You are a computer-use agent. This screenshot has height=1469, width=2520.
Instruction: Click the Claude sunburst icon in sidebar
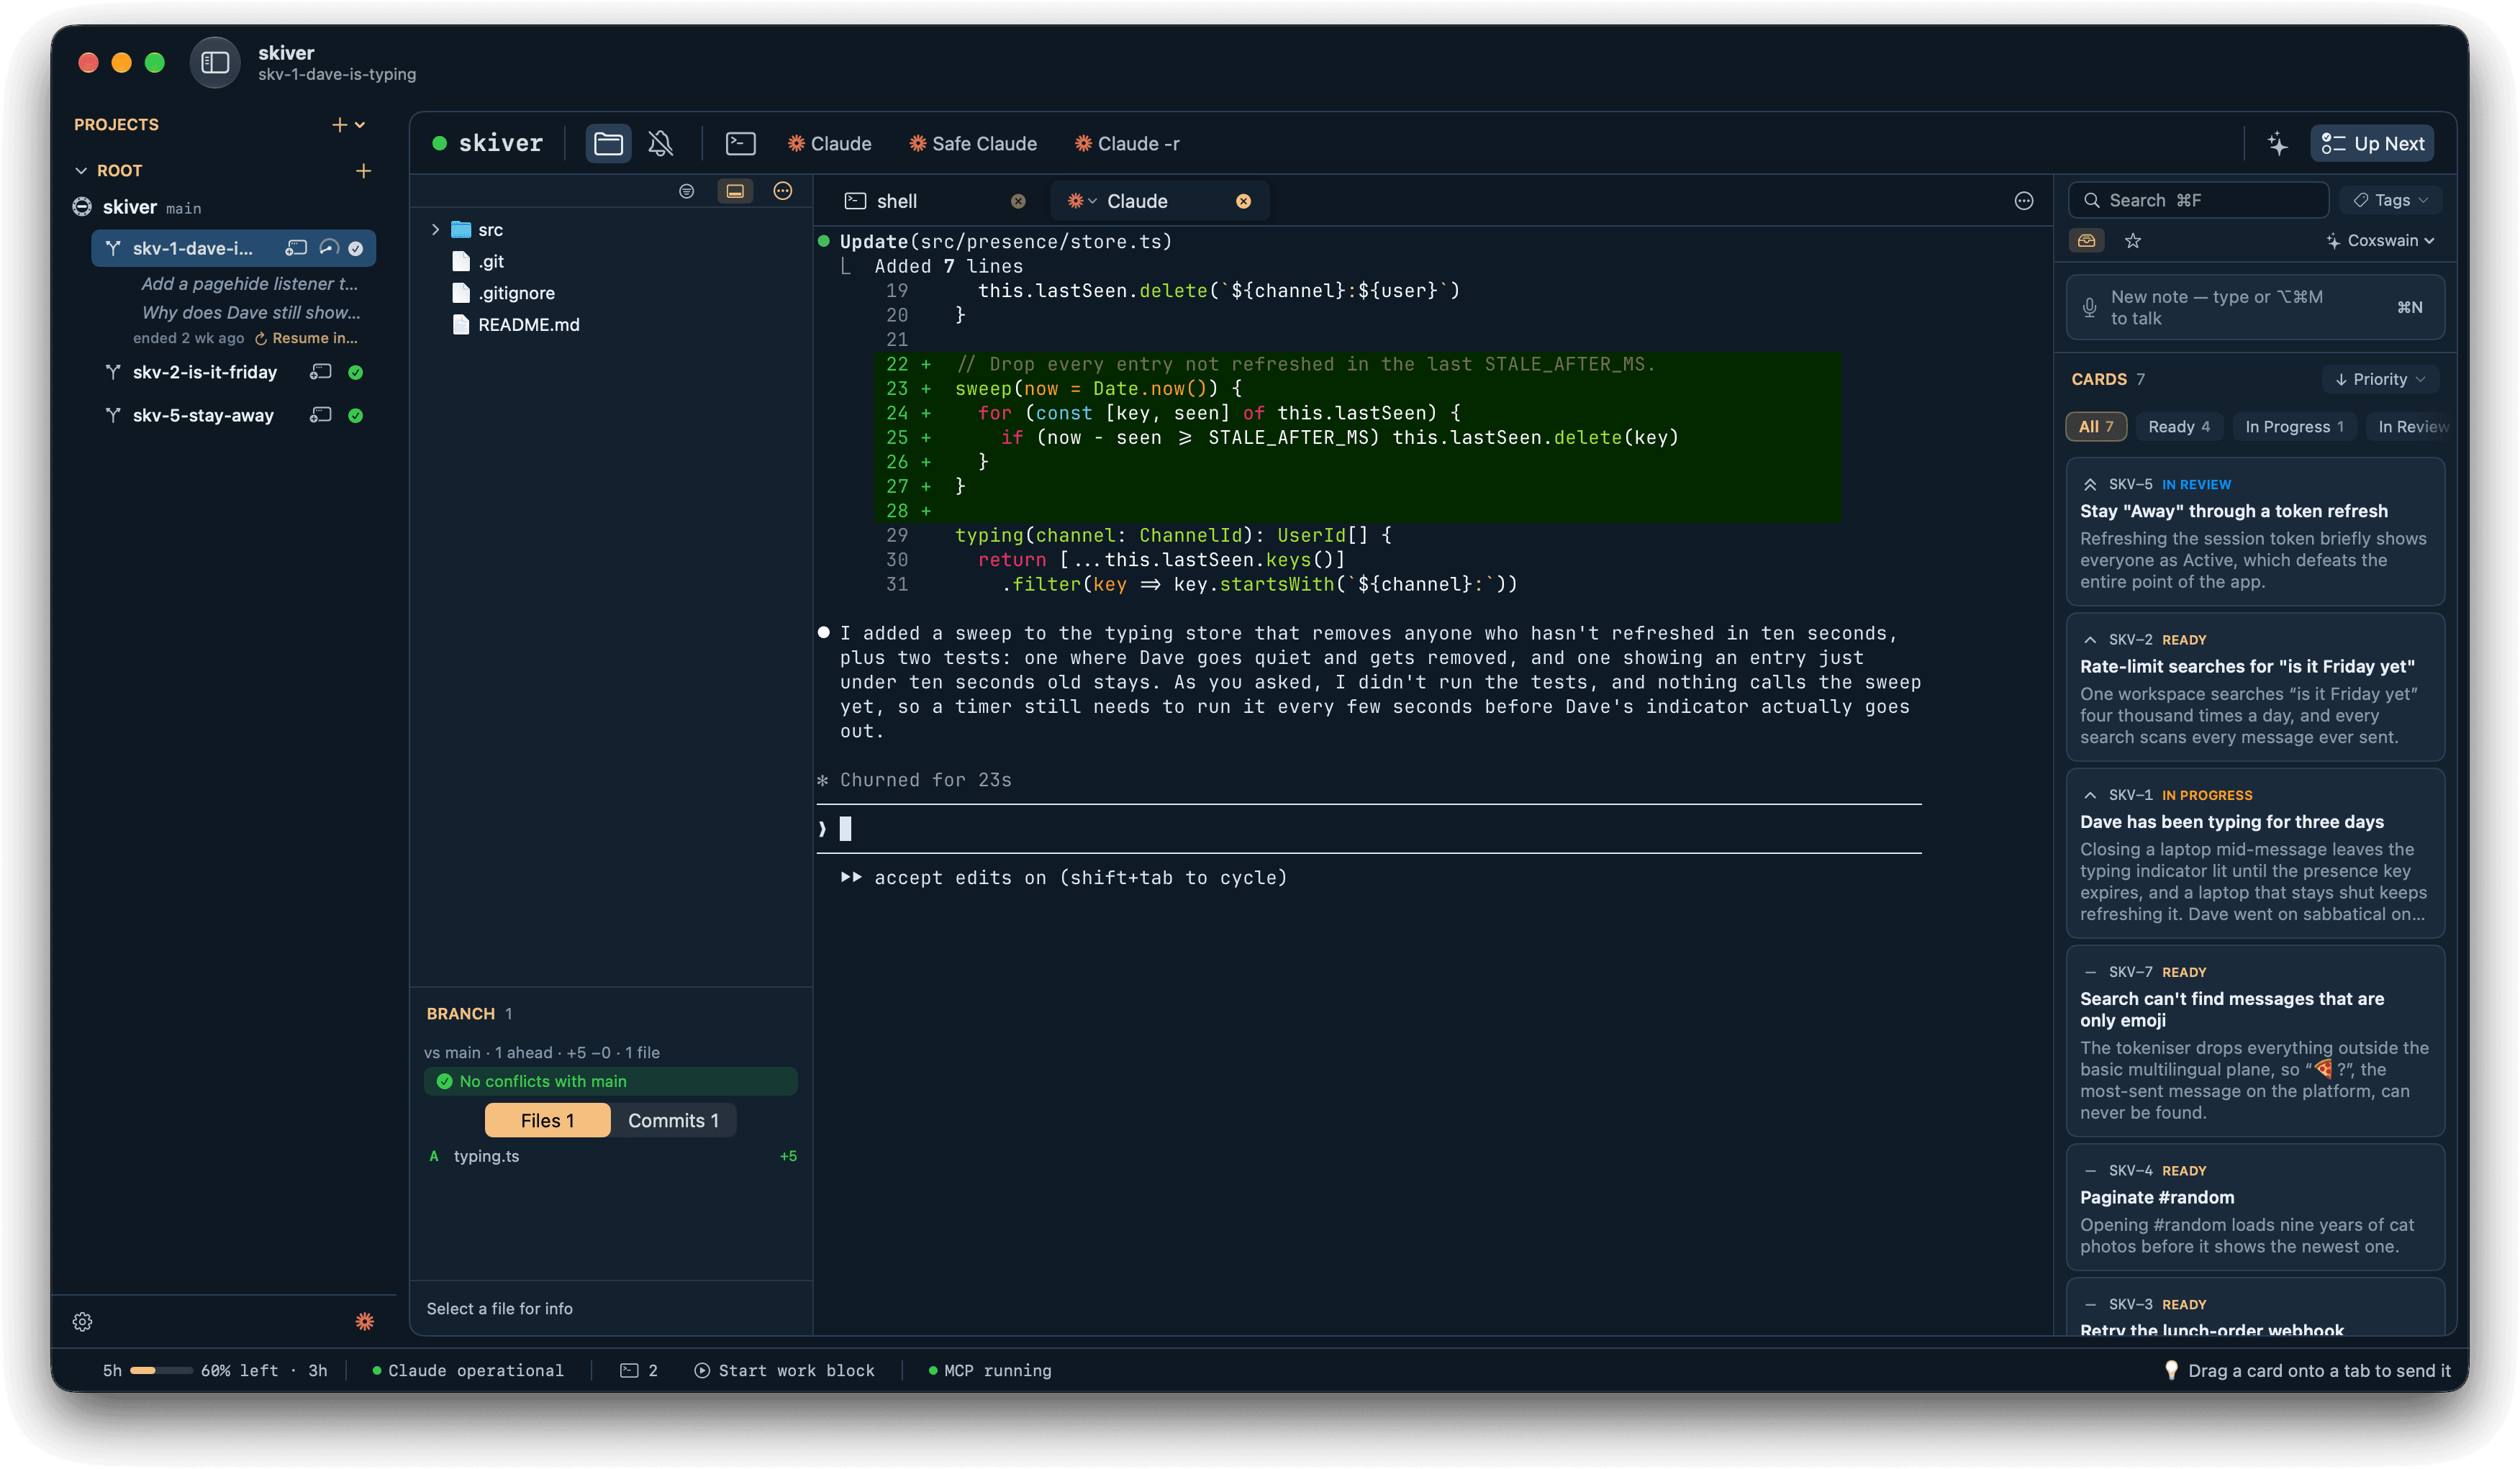coord(364,1322)
